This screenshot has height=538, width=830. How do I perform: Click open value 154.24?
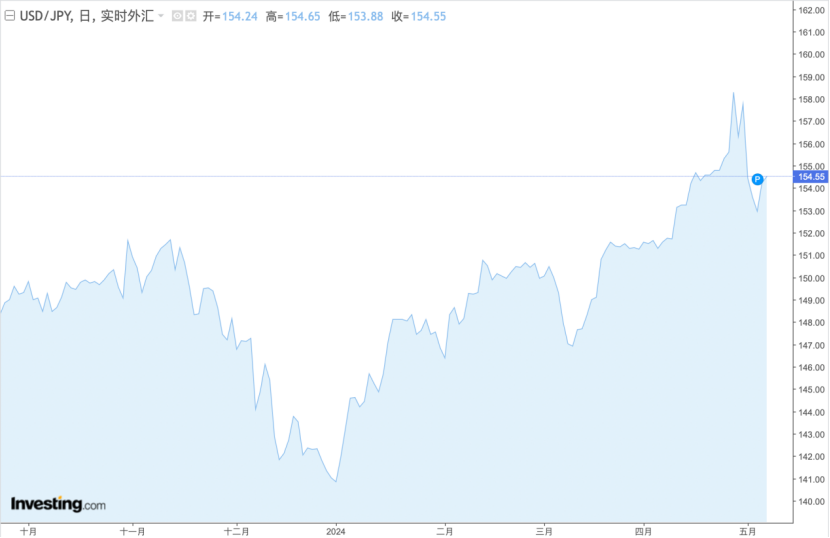pyautogui.click(x=239, y=16)
